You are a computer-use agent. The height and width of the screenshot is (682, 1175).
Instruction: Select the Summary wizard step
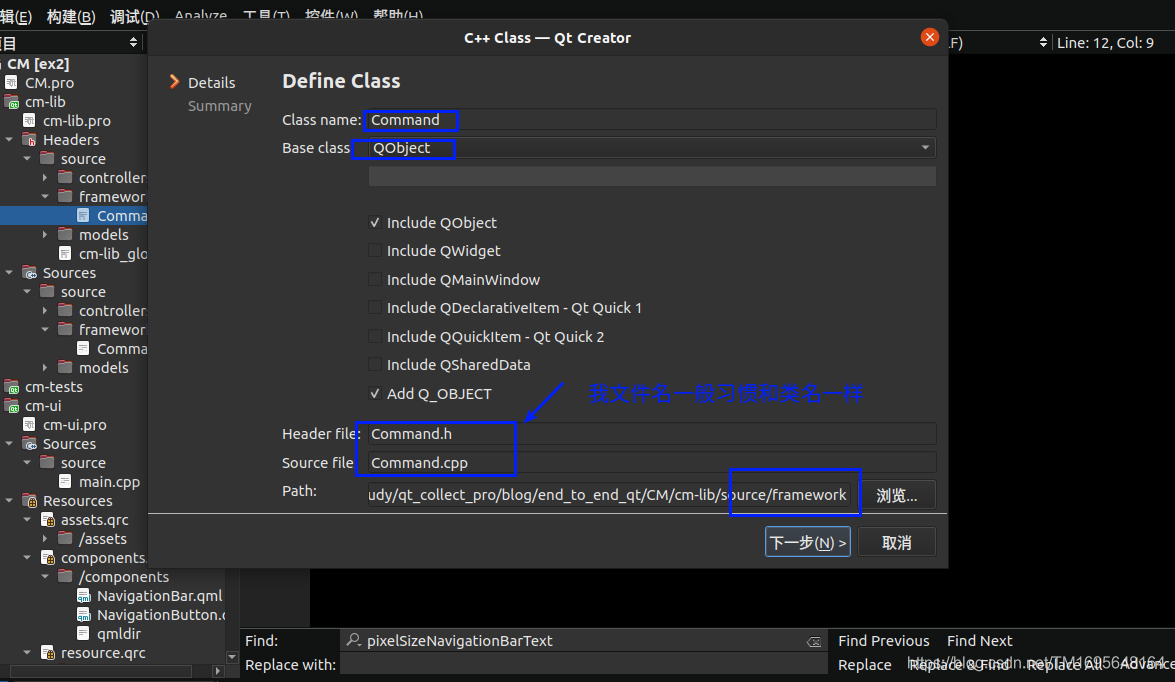[220, 106]
